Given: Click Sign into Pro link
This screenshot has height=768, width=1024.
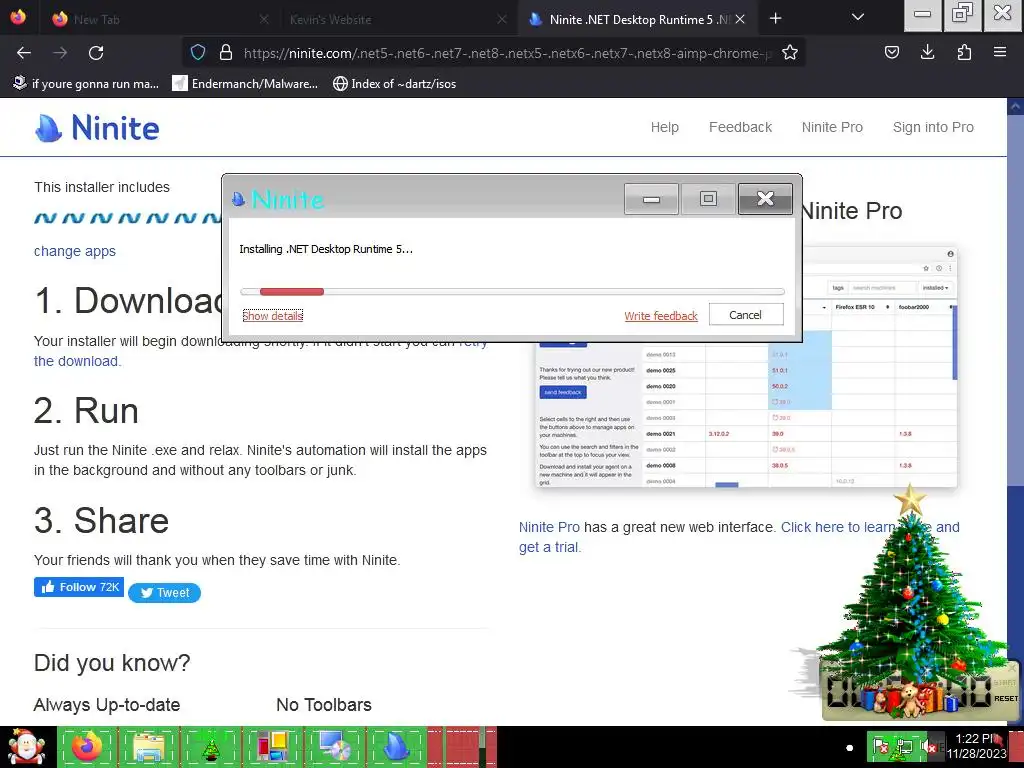Looking at the screenshot, I should (933, 127).
